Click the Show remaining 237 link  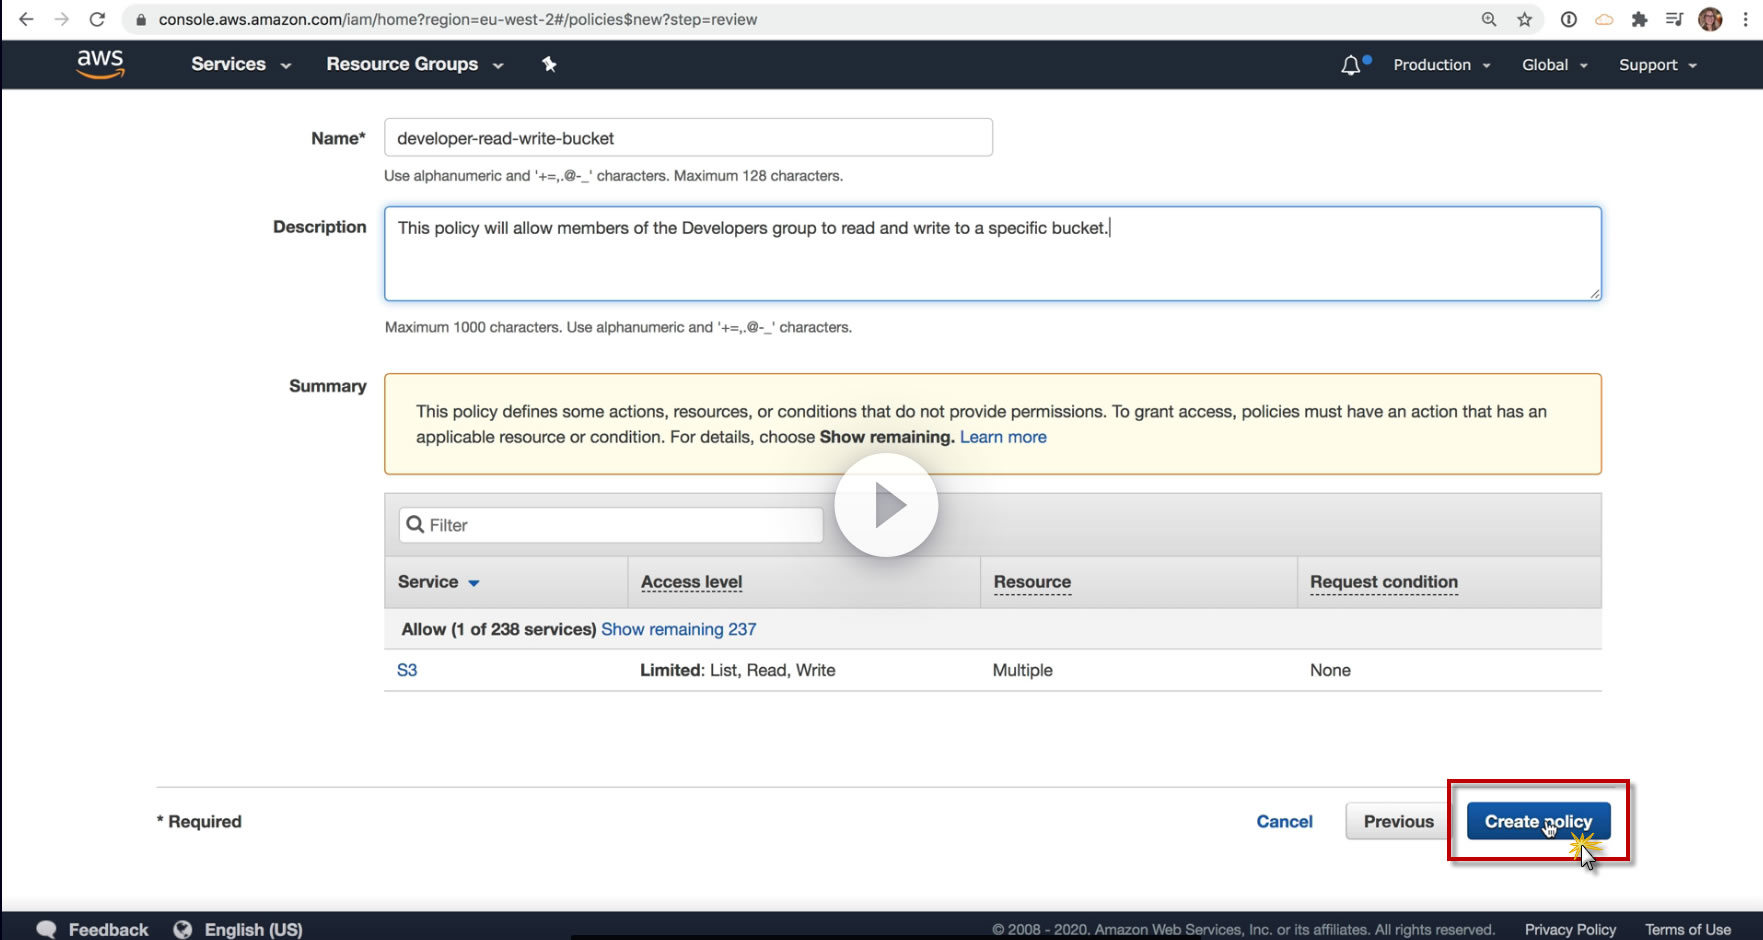pyautogui.click(x=678, y=629)
